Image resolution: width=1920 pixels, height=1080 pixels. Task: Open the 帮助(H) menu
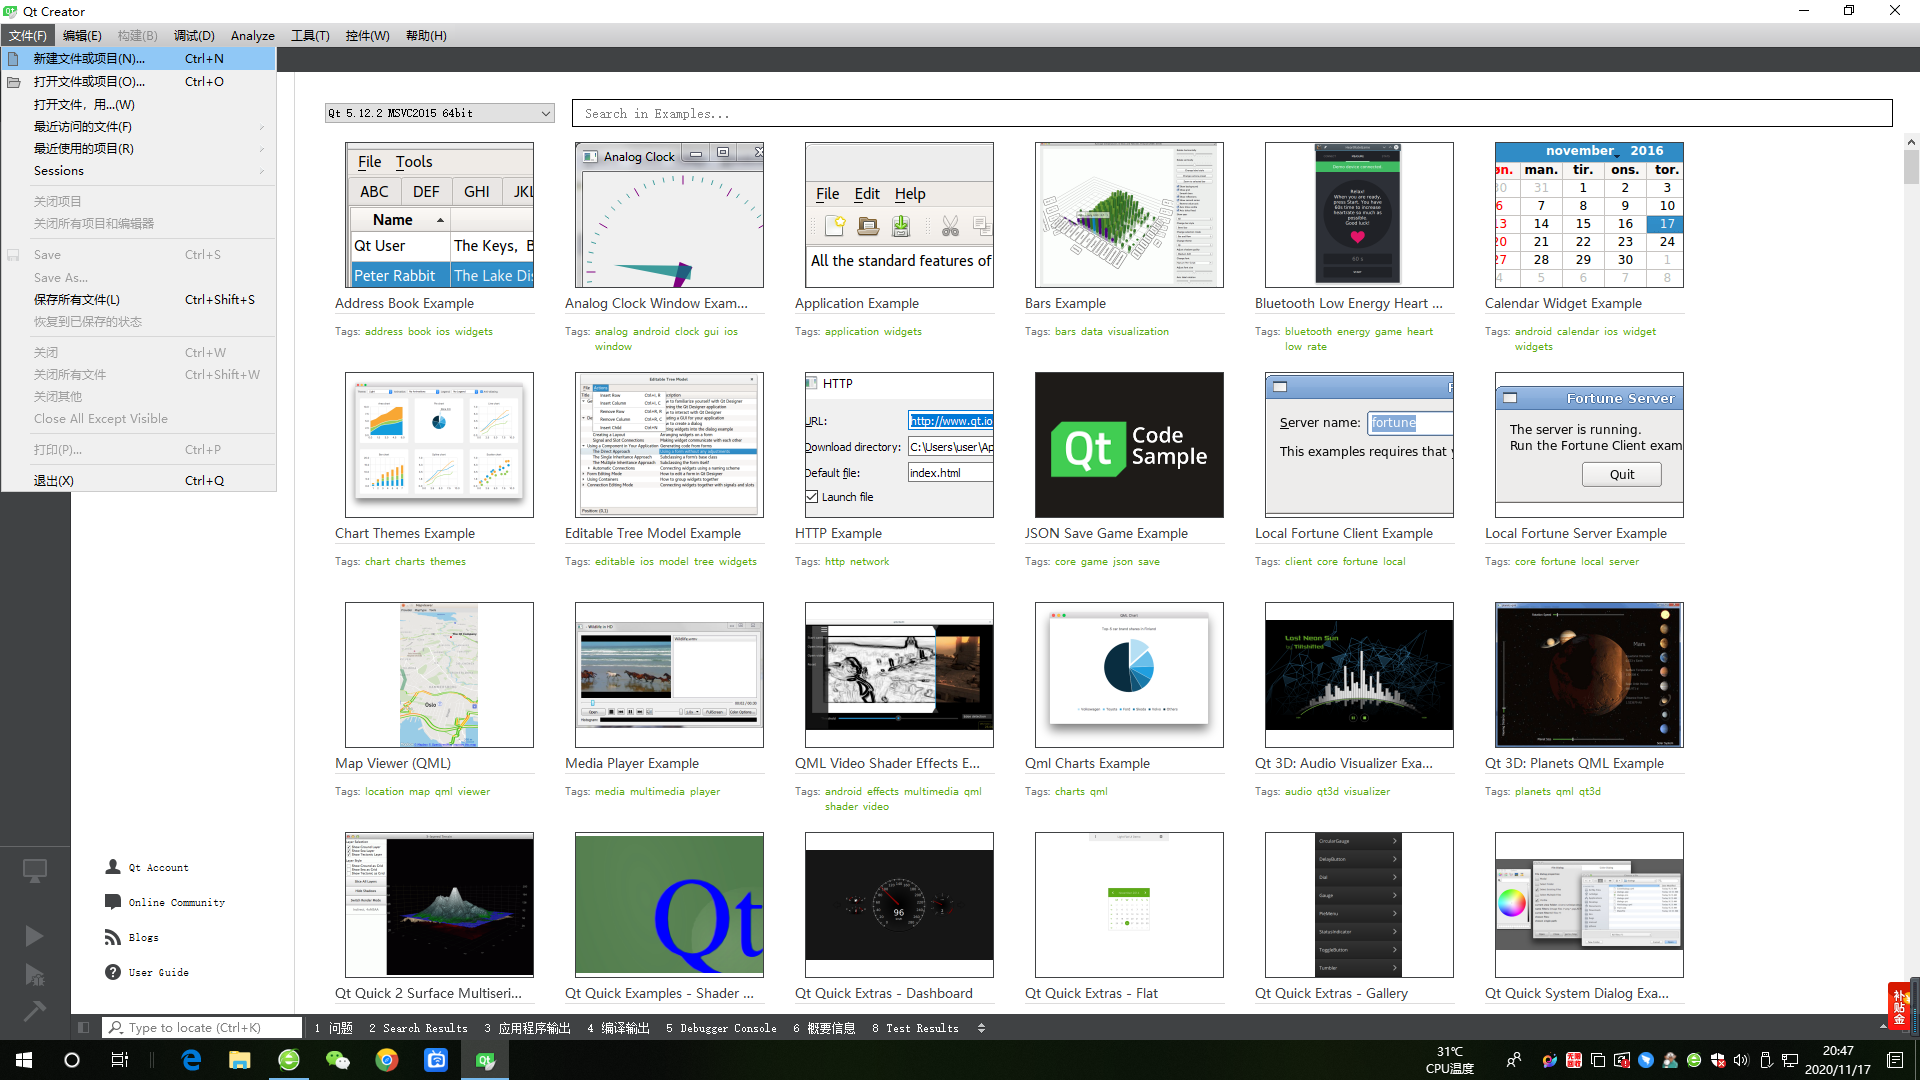426,35
